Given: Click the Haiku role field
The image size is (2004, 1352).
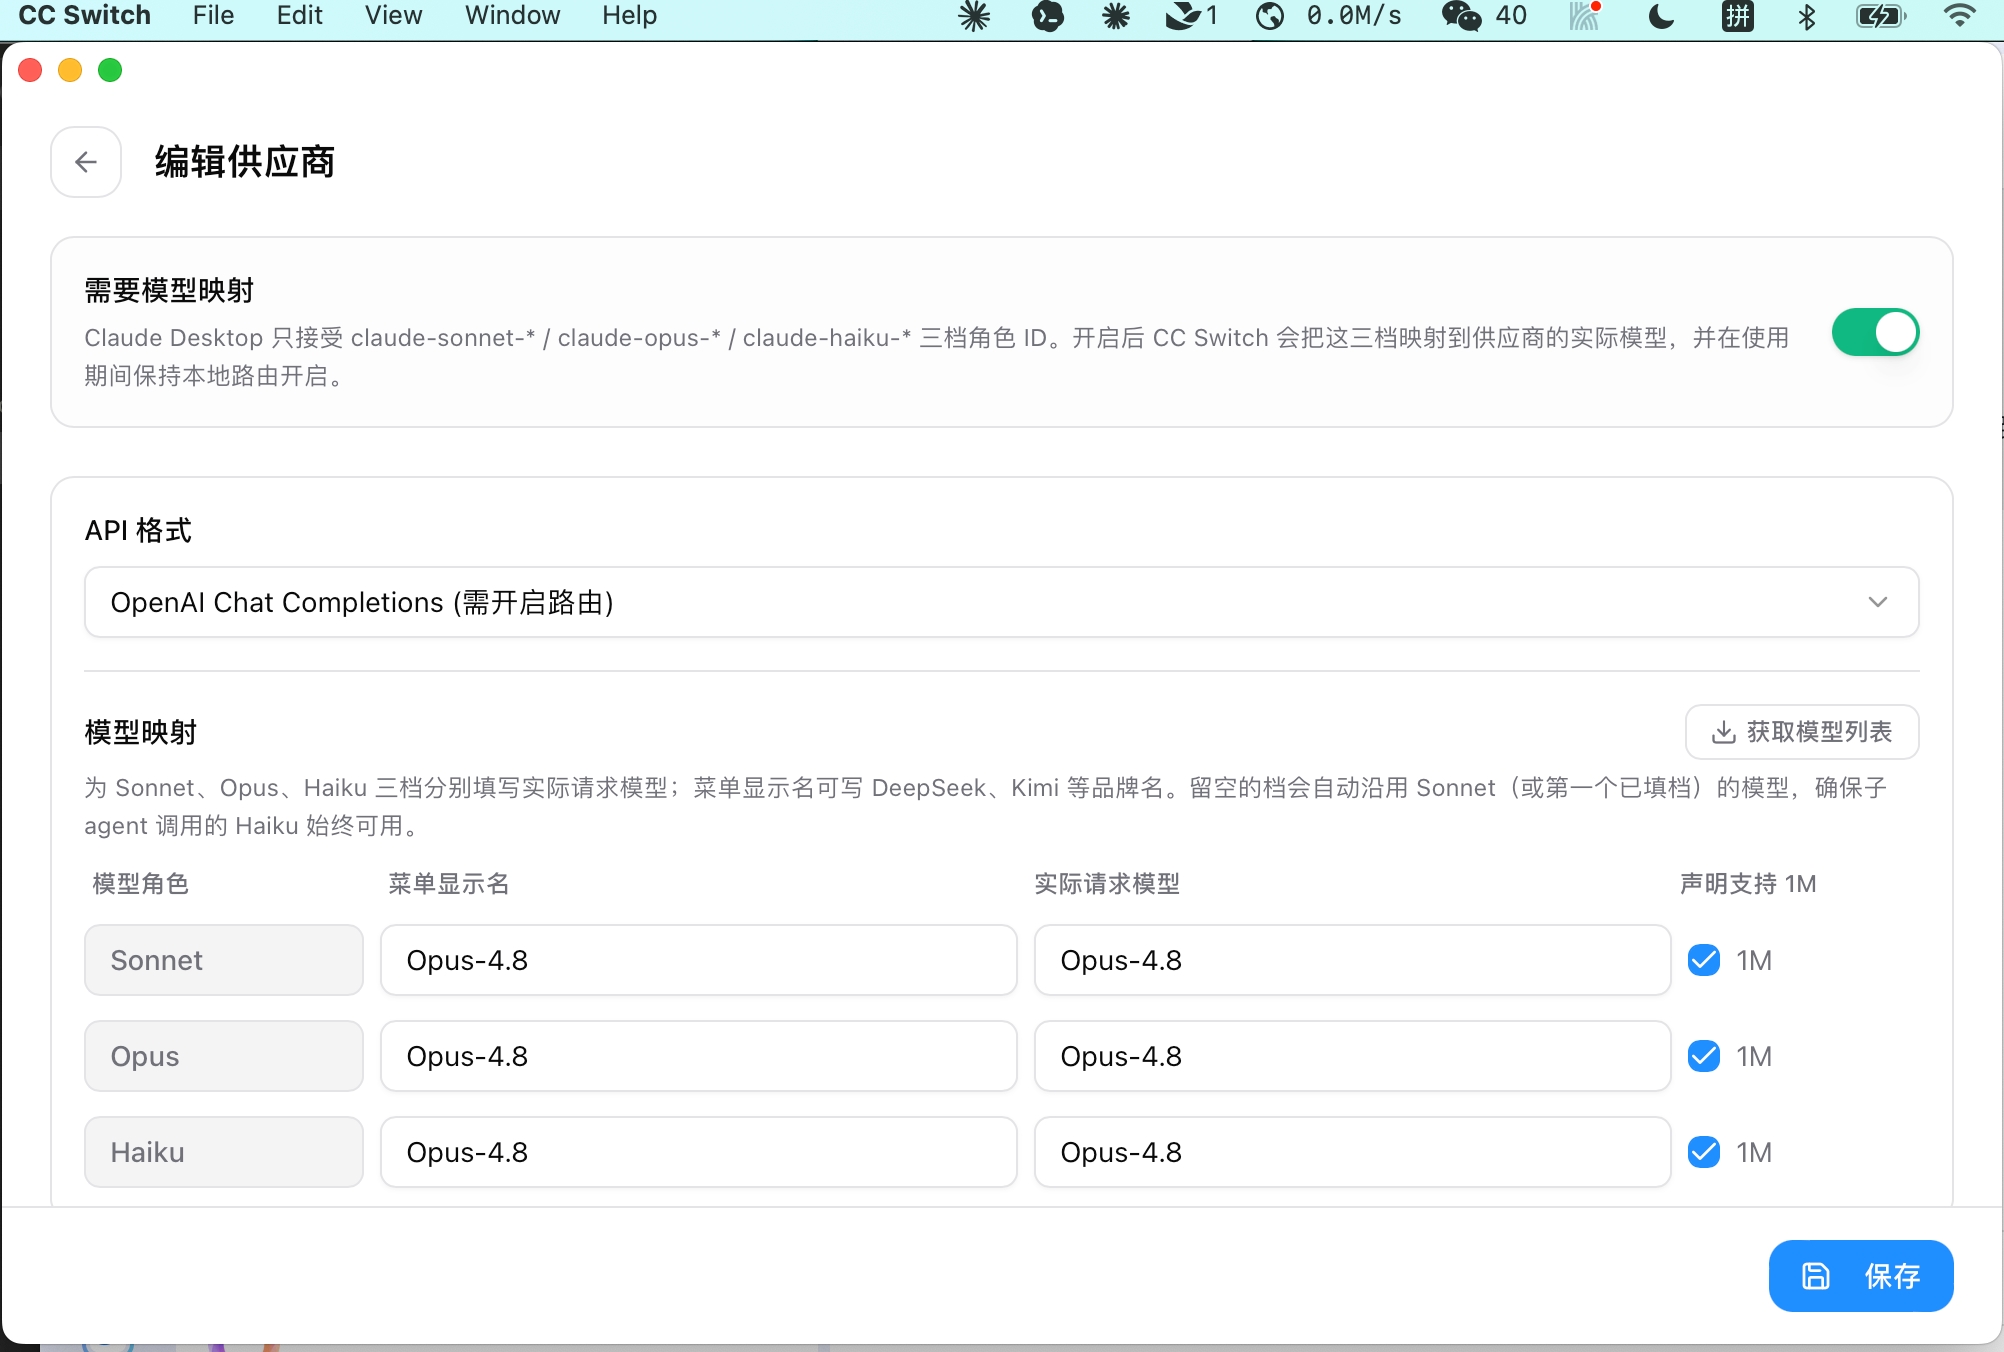Looking at the screenshot, I should tap(224, 1152).
